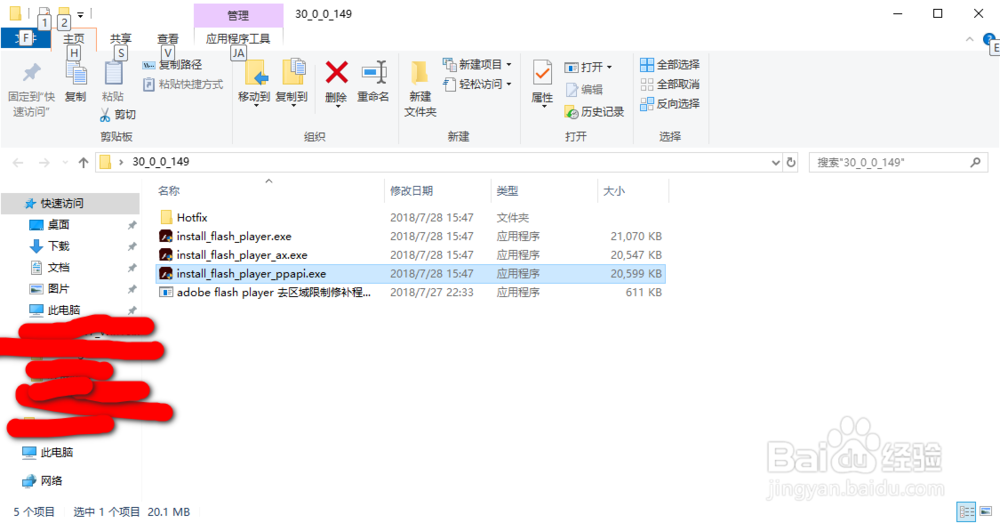Viewport: 1000px width, 523px height.
Task: Open Quick Access Toolbar customize dropdown
Action: coord(80,14)
